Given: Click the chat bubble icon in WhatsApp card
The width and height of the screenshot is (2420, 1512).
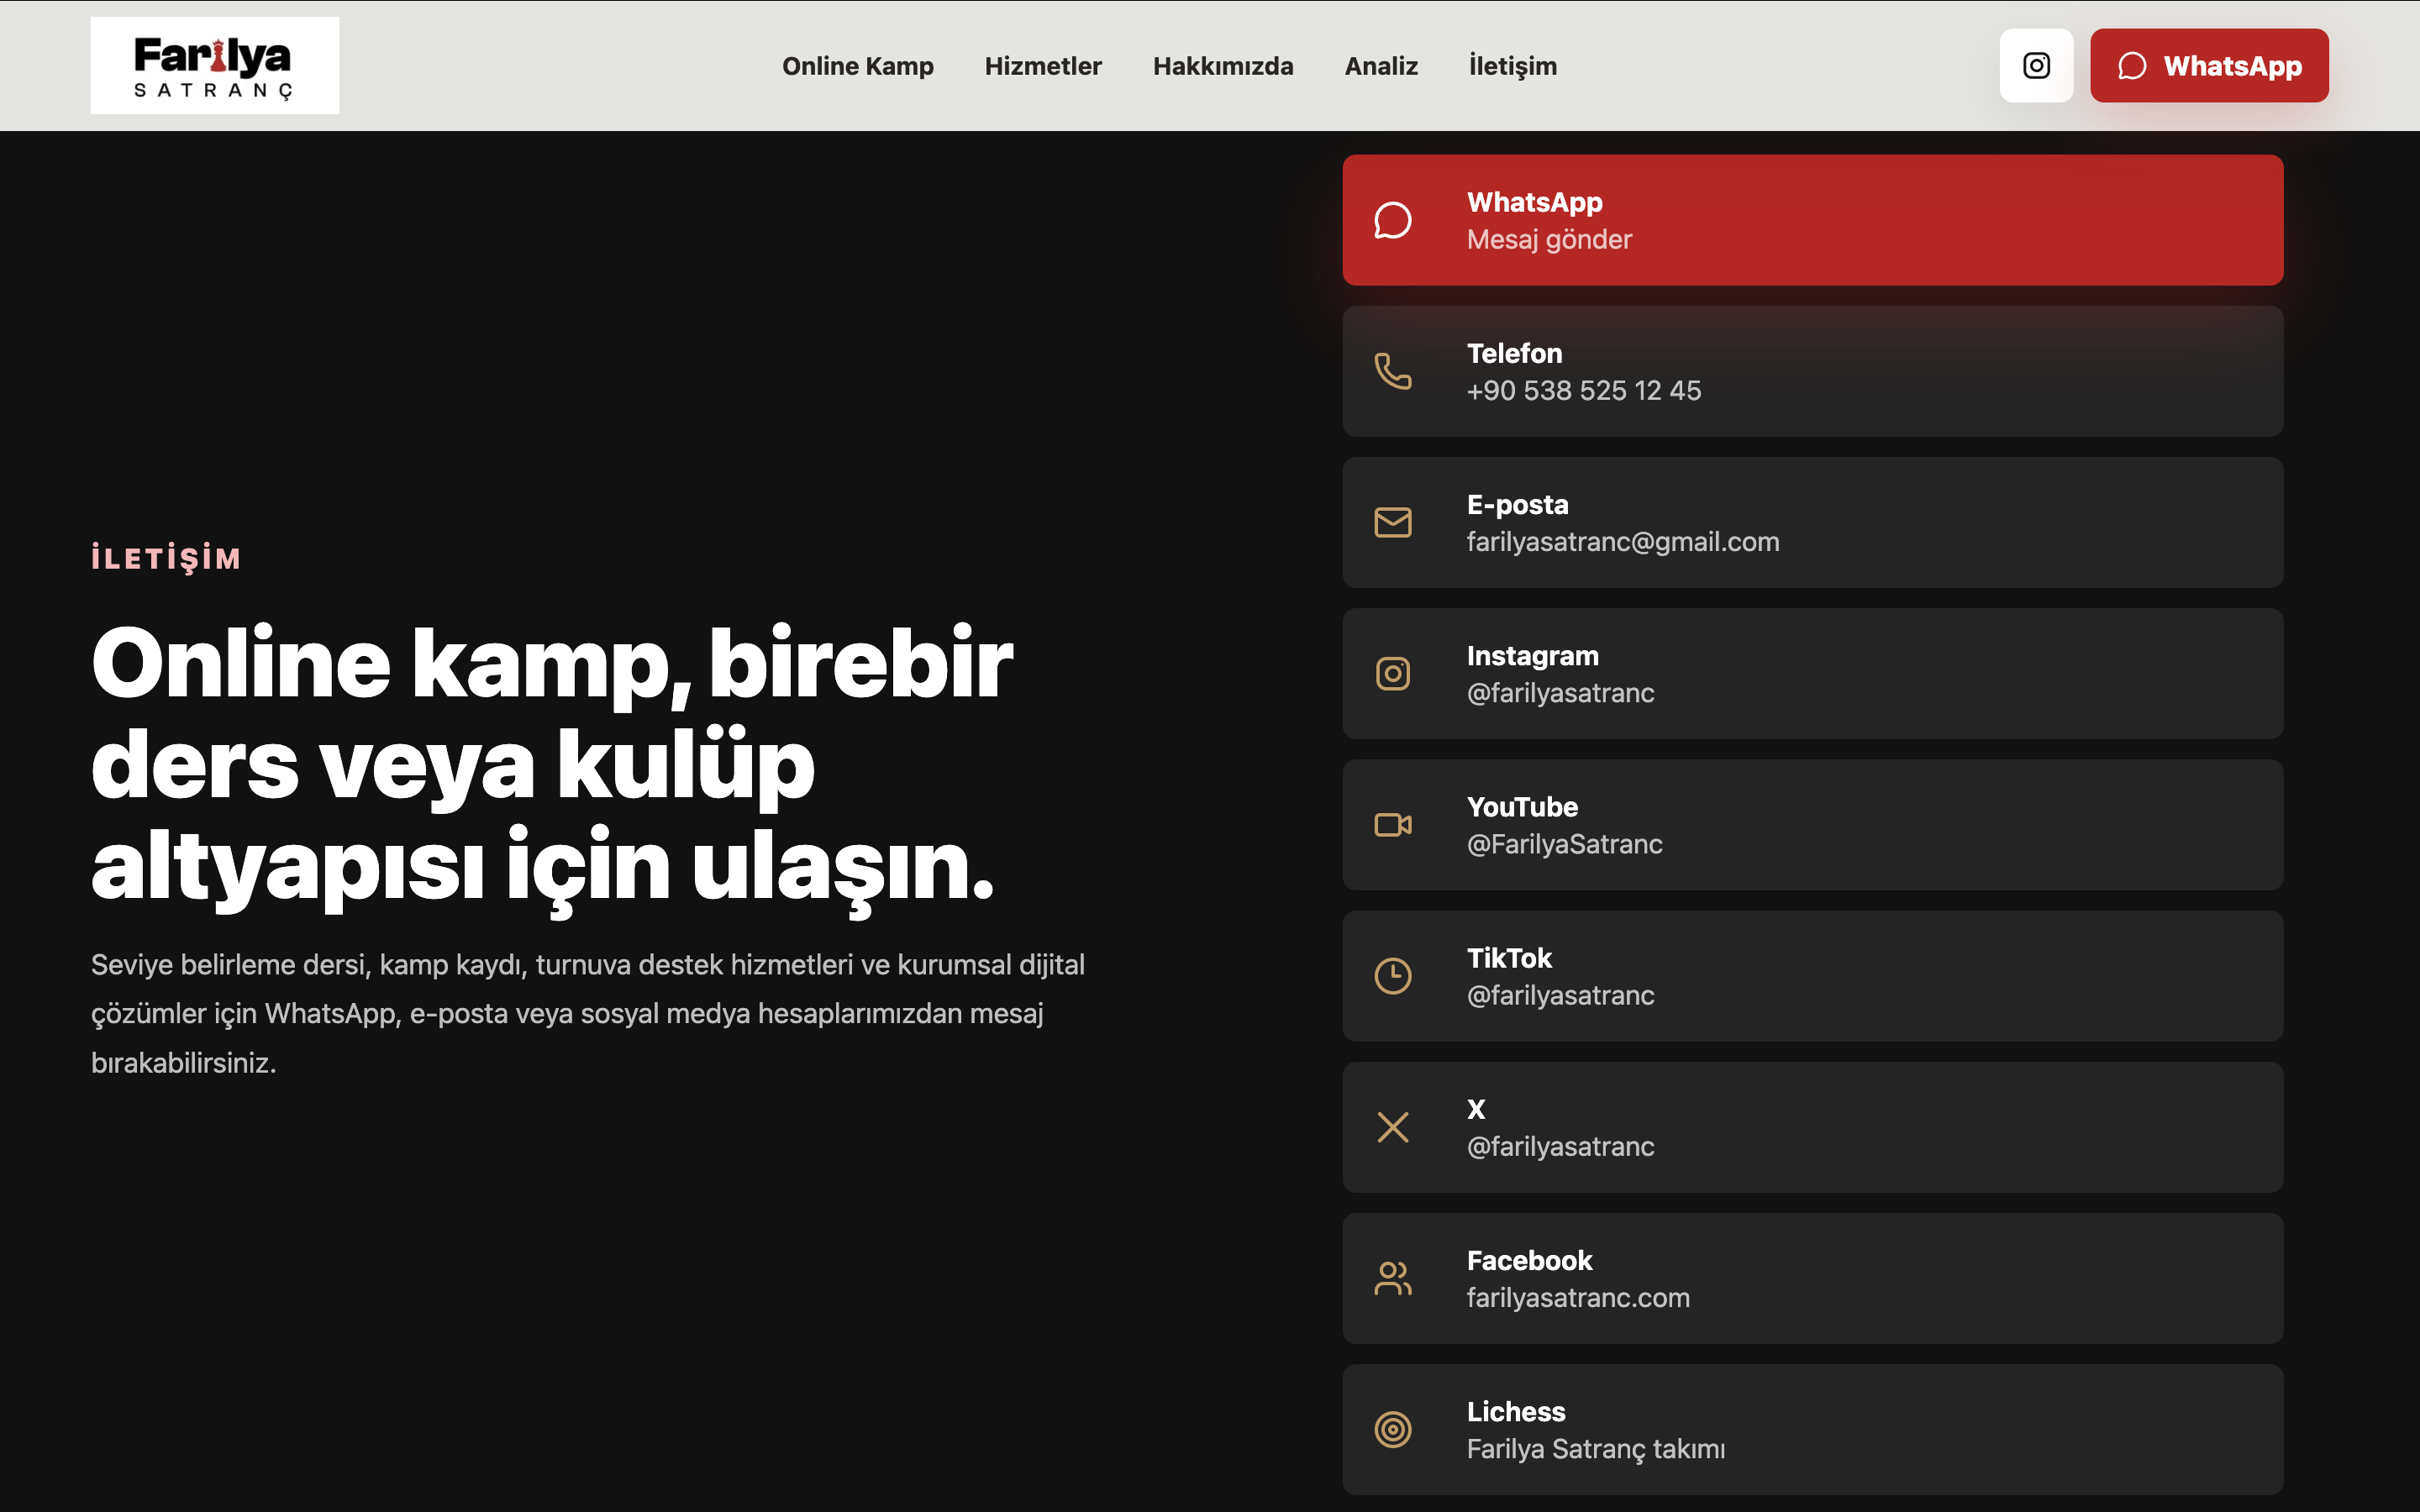Looking at the screenshot, I should point(1393,220).
